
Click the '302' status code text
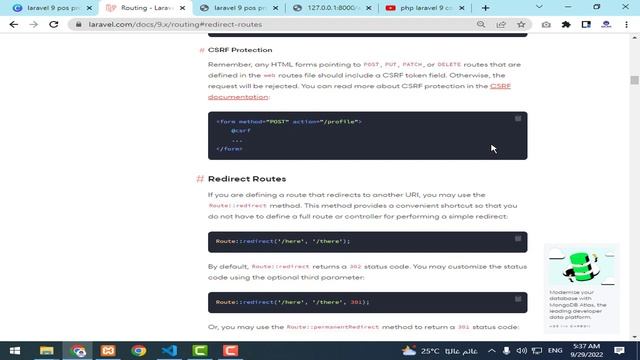[x=356, y=267]
